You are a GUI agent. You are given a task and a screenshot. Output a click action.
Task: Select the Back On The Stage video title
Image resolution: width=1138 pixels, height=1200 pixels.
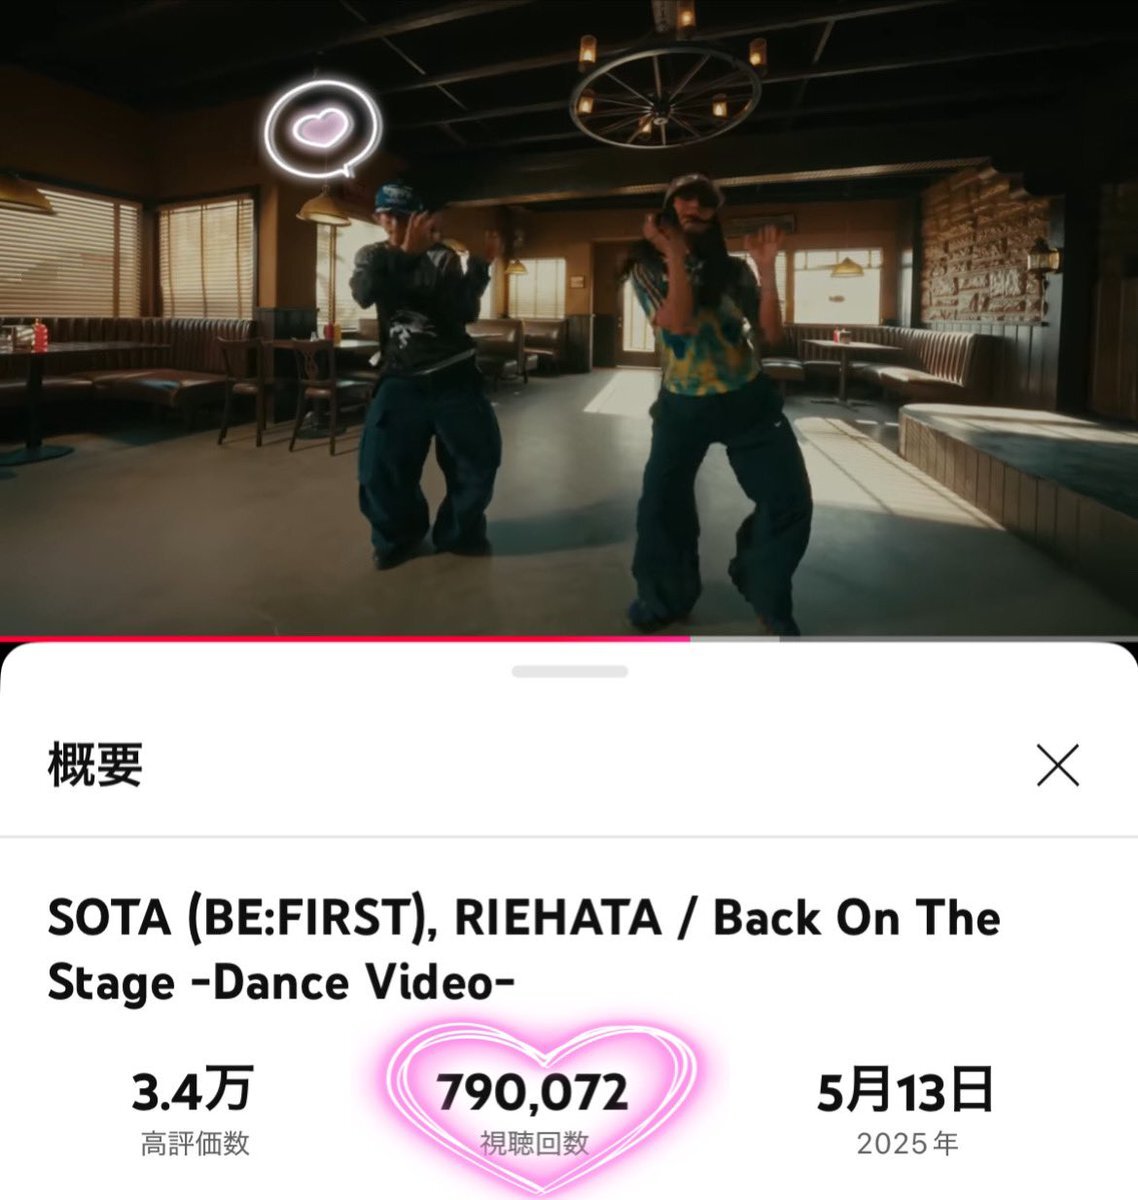point(523,950)
